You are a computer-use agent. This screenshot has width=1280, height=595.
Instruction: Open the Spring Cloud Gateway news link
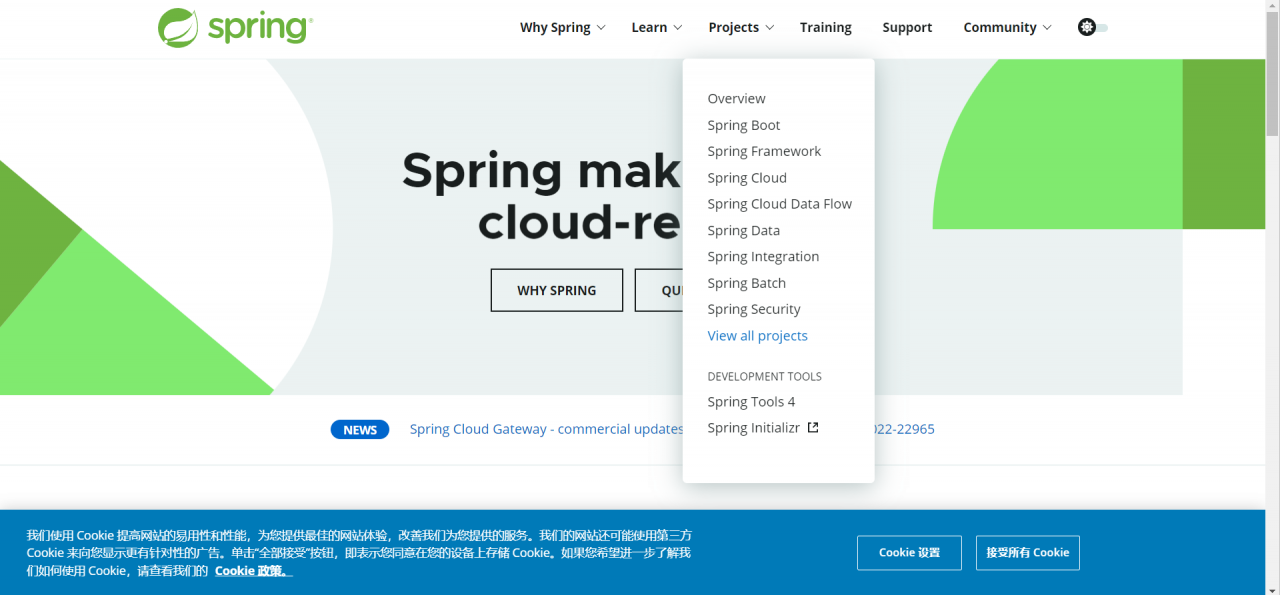(546, 429)
